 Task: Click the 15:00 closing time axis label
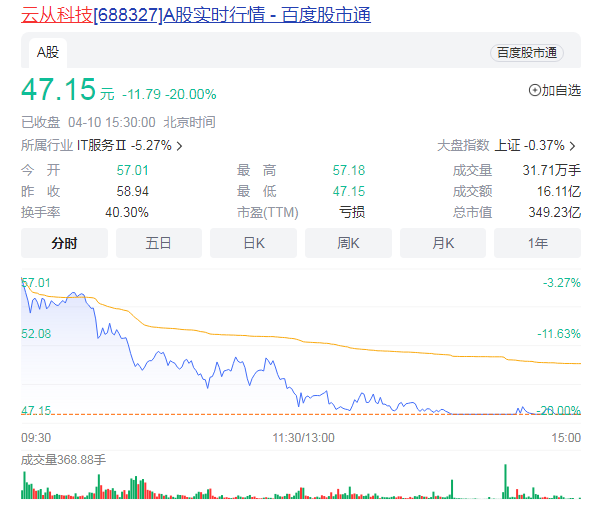click(566, 437)
